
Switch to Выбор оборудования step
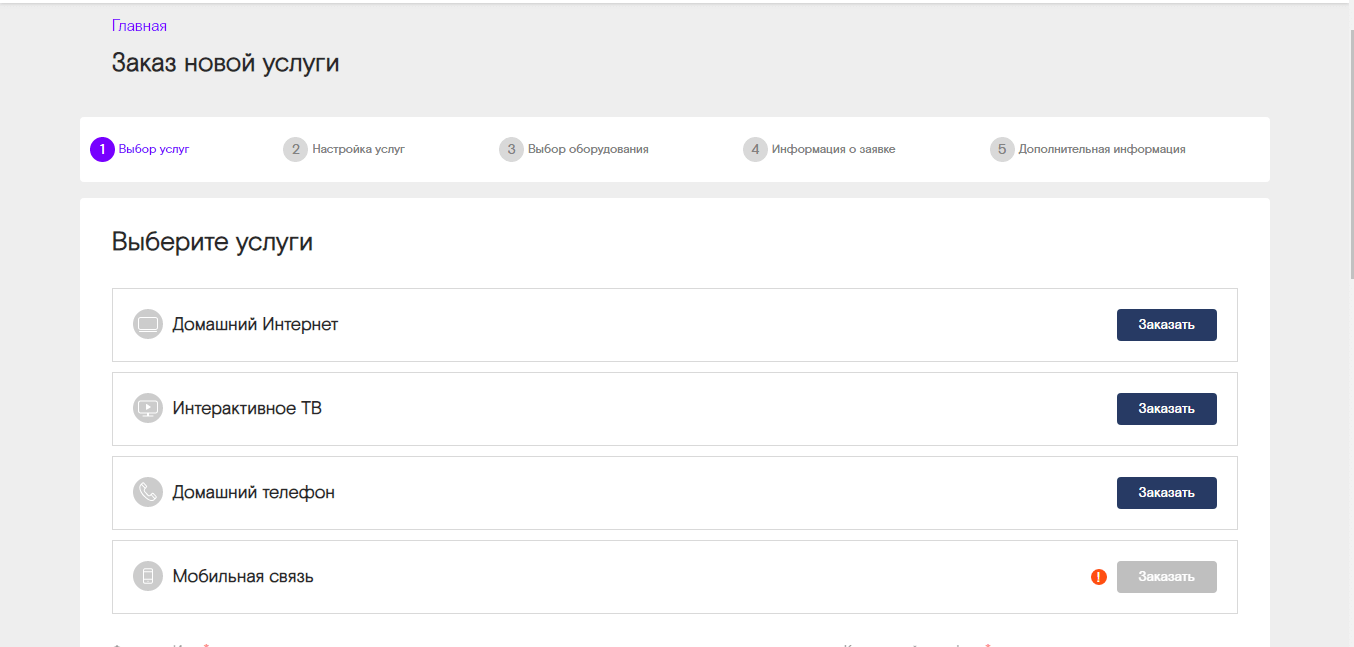[x=588, y=150]
